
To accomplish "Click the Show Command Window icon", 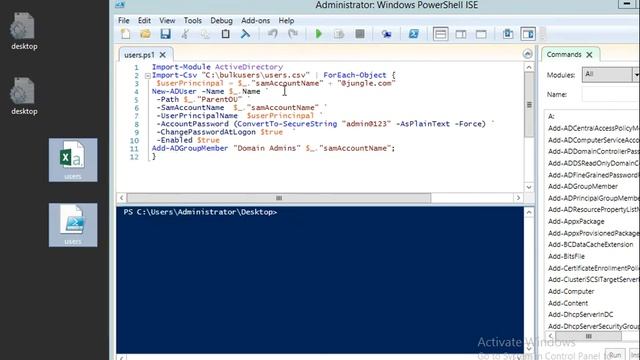I will click(x=508, y=34).
